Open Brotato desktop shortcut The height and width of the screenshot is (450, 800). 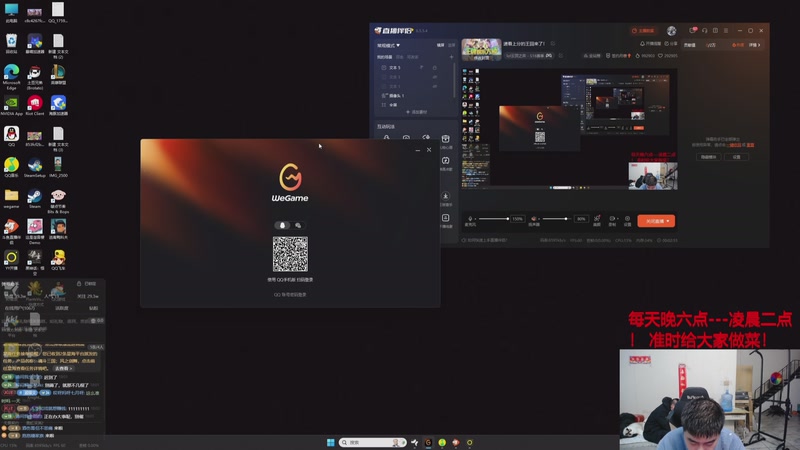[35, 77]
